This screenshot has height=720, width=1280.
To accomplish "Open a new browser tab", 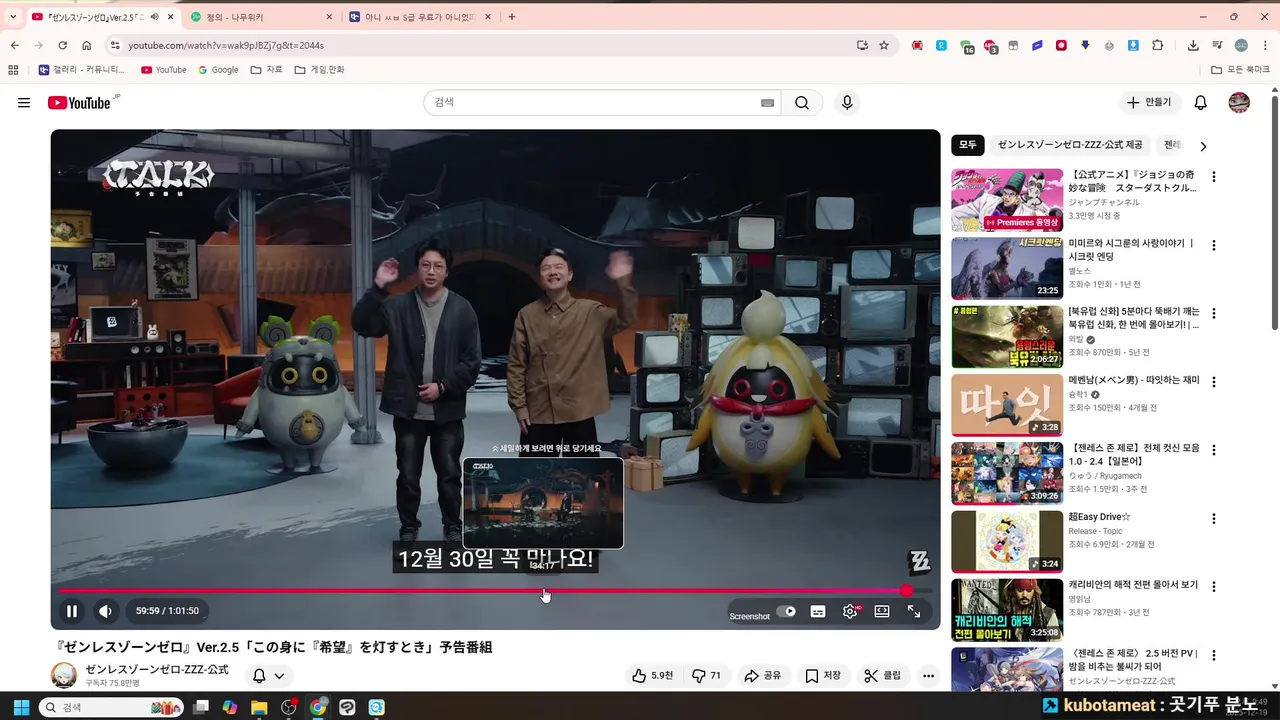I will pyautogui.click(x=512, y=17).
